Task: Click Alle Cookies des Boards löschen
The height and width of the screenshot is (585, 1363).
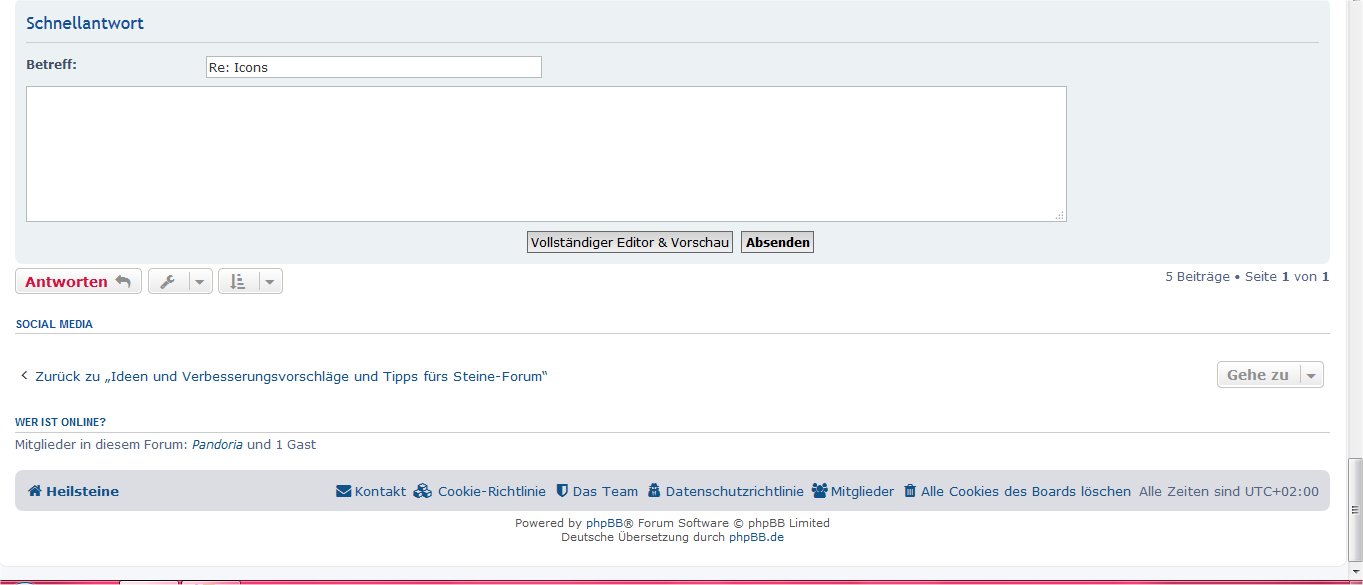Action: pyautogui.click(x=1017, y=491)
